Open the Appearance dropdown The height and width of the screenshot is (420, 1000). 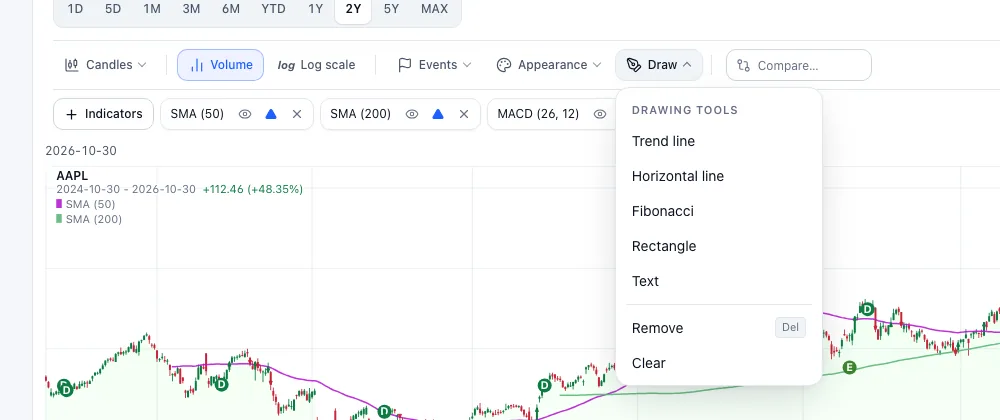coord(548,65)
